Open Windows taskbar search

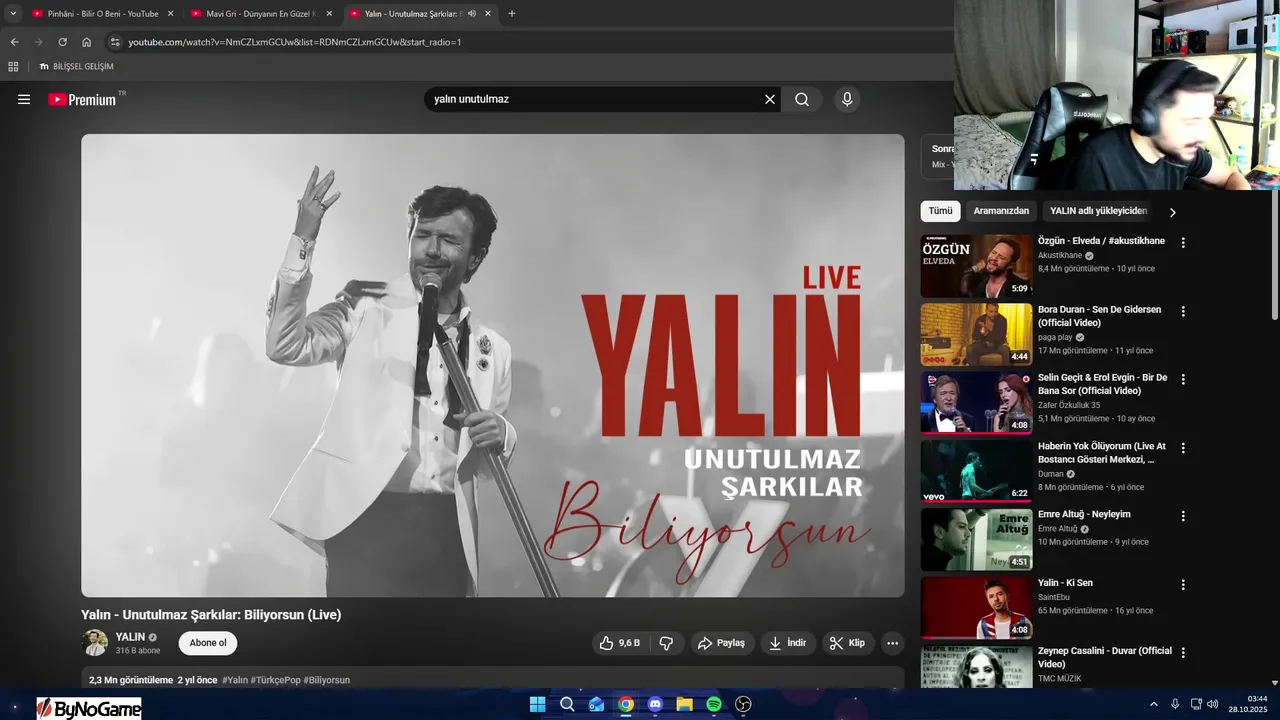(567, 704)
